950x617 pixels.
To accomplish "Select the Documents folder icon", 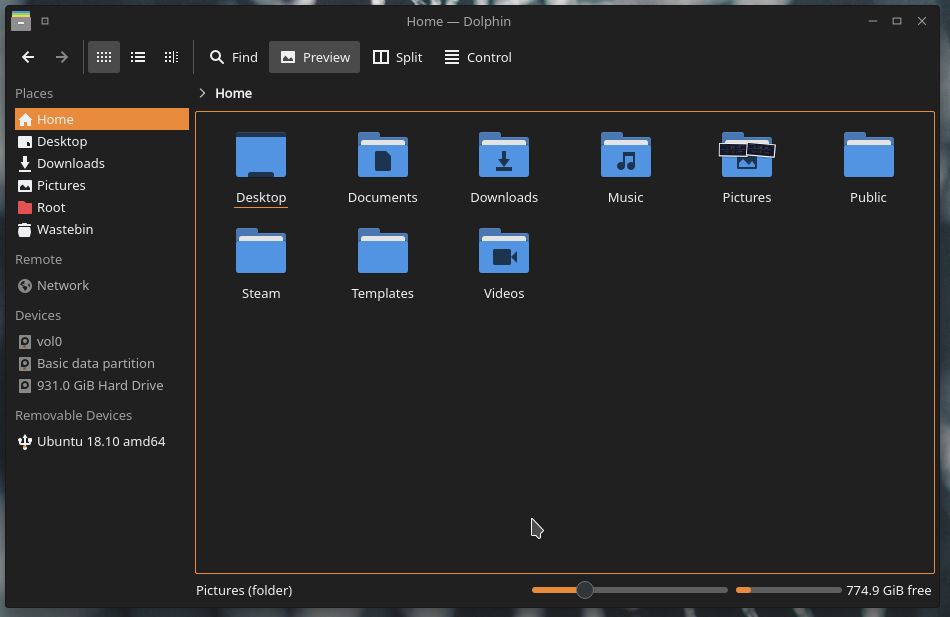I will (382, 155).
